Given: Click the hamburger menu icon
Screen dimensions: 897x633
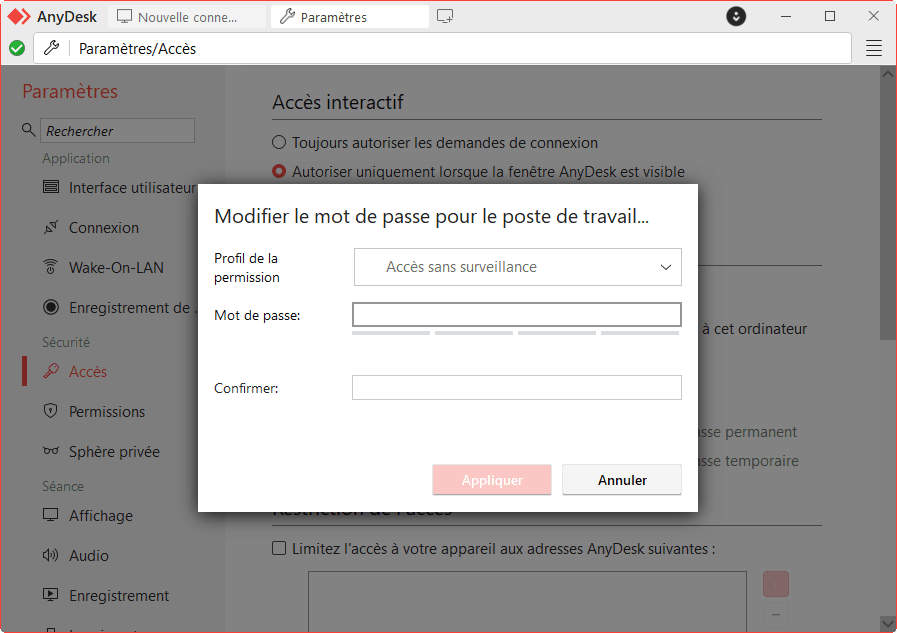Looking at the screenshot, I should pyautogui.click(x=873, y=48).
